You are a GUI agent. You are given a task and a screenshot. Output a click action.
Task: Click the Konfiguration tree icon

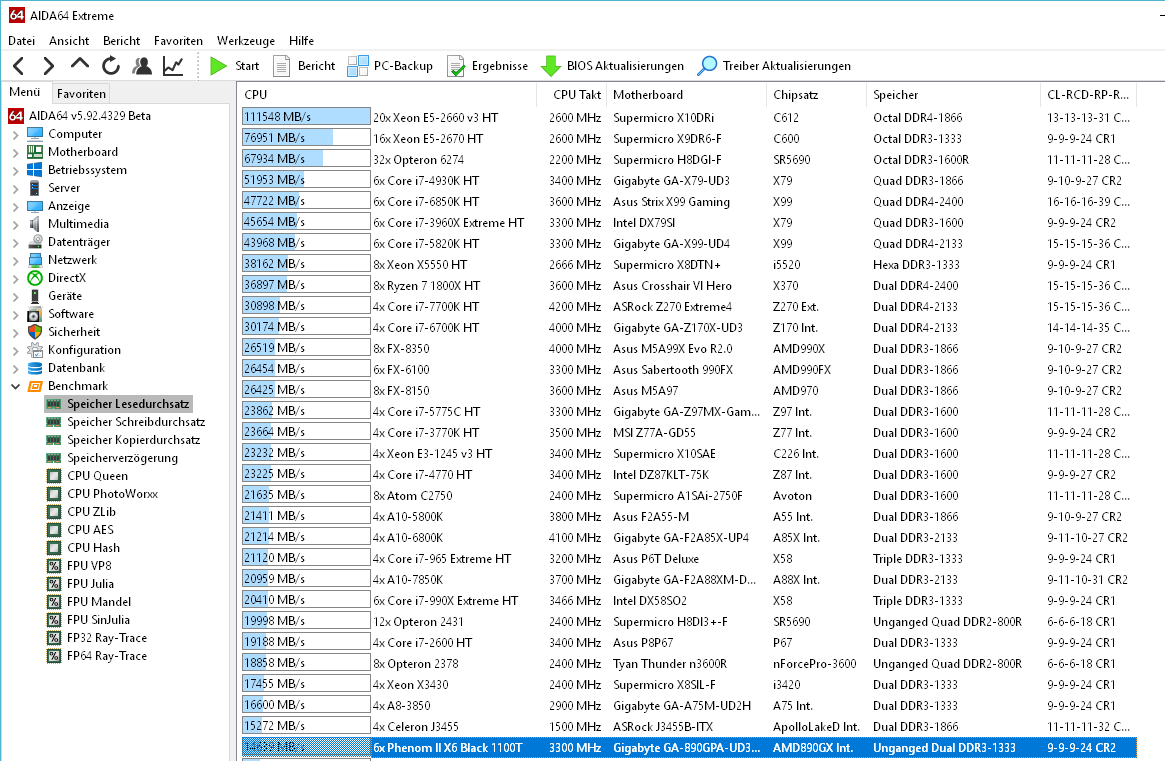click(x=35, y=350)
